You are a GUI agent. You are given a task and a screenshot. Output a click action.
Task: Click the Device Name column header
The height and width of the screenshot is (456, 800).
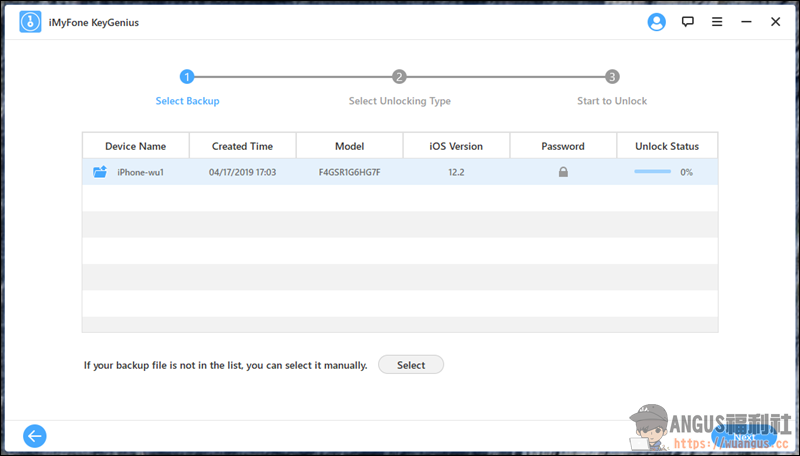click(135, 146)
